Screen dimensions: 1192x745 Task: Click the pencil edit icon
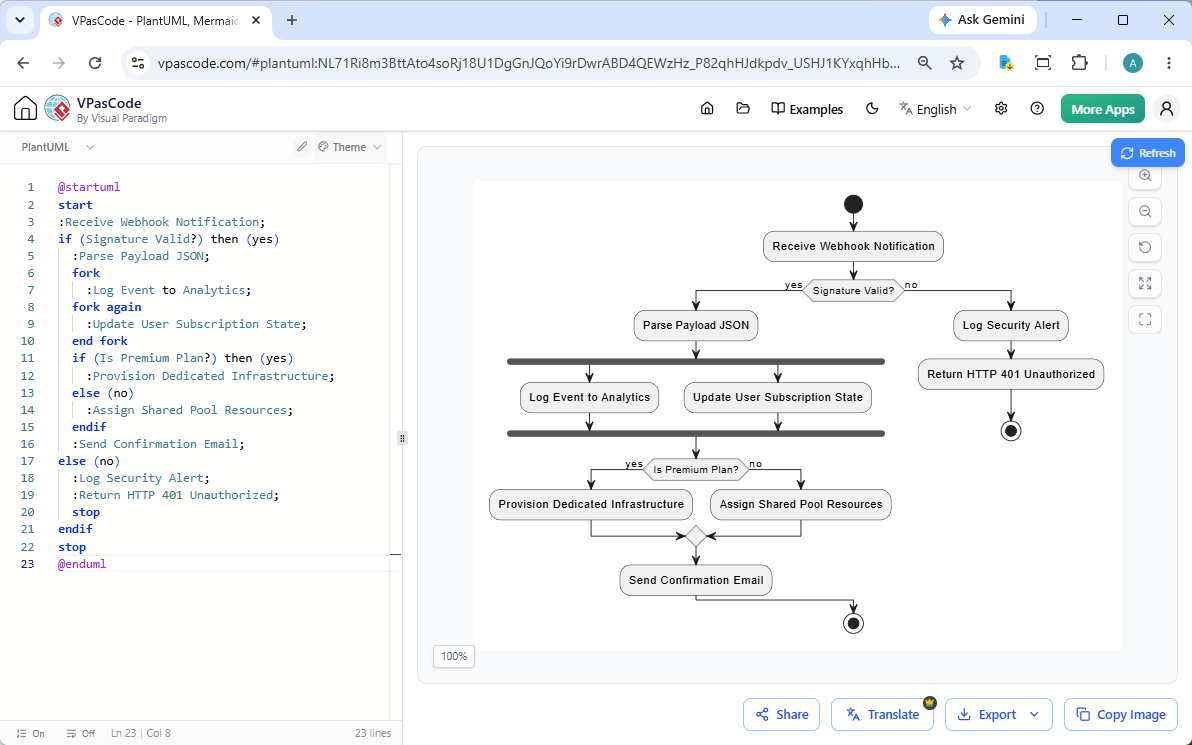point(302,147)
